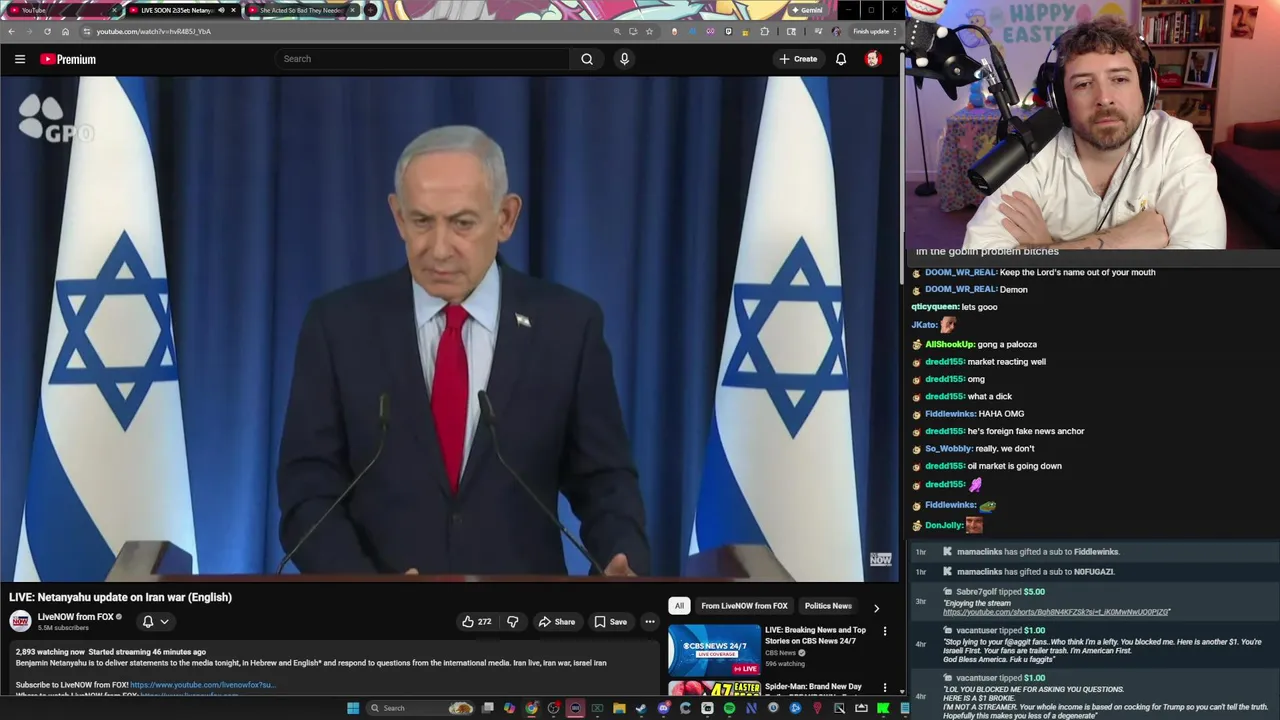Open the browser extensions puzzle icon

(765, 31)
